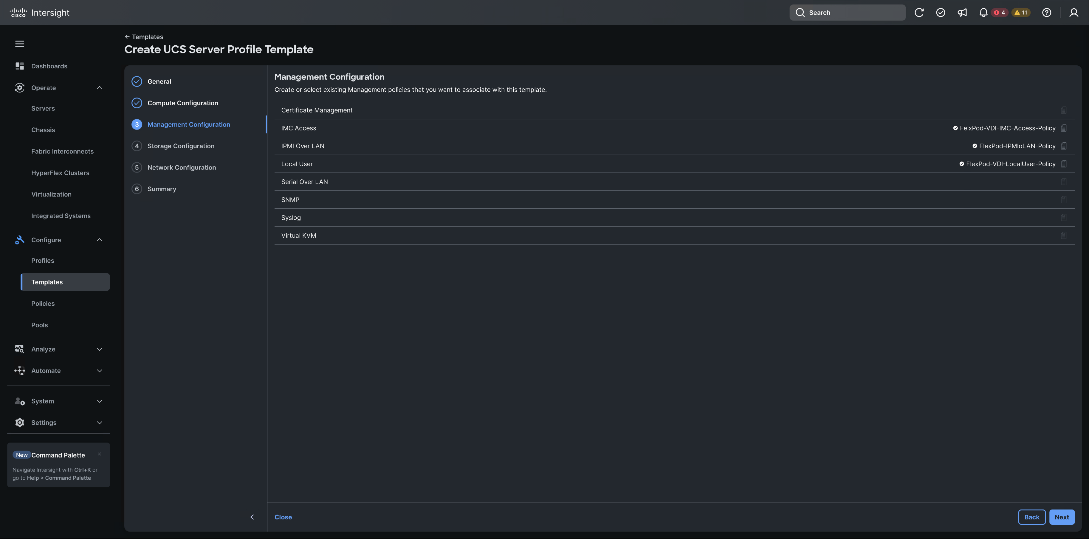
Task: Click the Virtual KVM row label
Action: [x=299, y=236]
